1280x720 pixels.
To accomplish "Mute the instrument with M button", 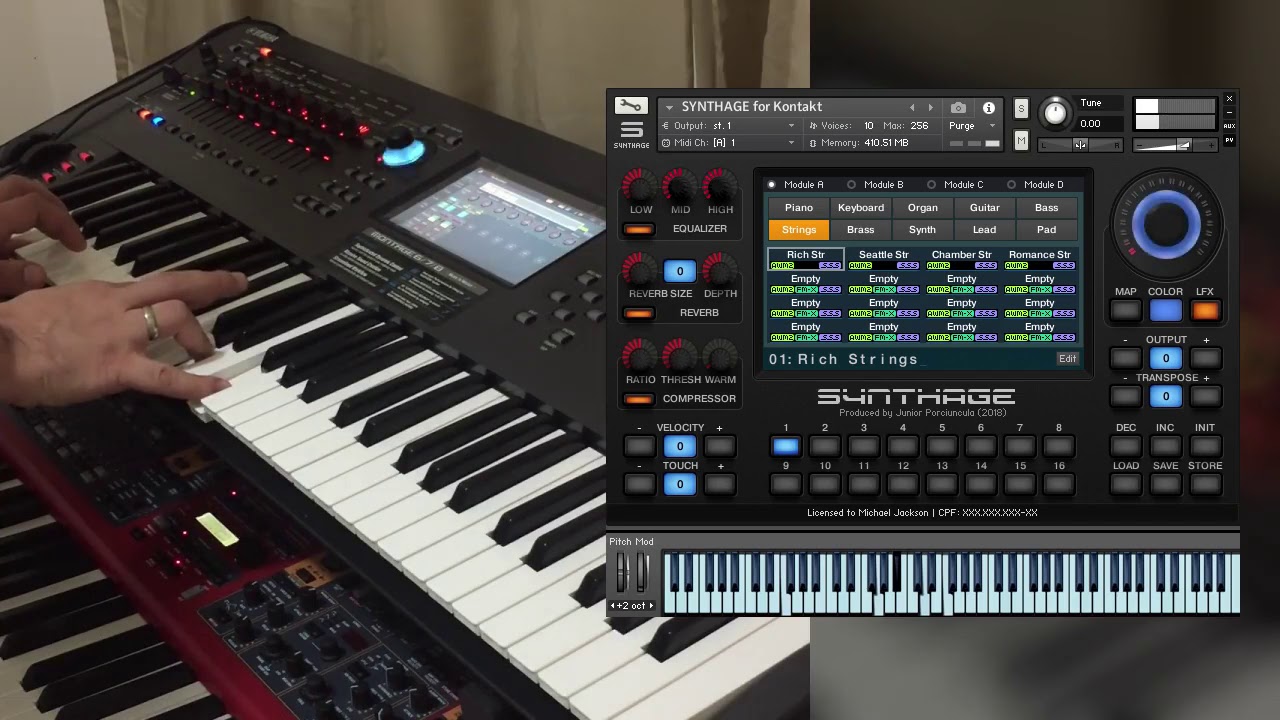I will point(1021,141).
